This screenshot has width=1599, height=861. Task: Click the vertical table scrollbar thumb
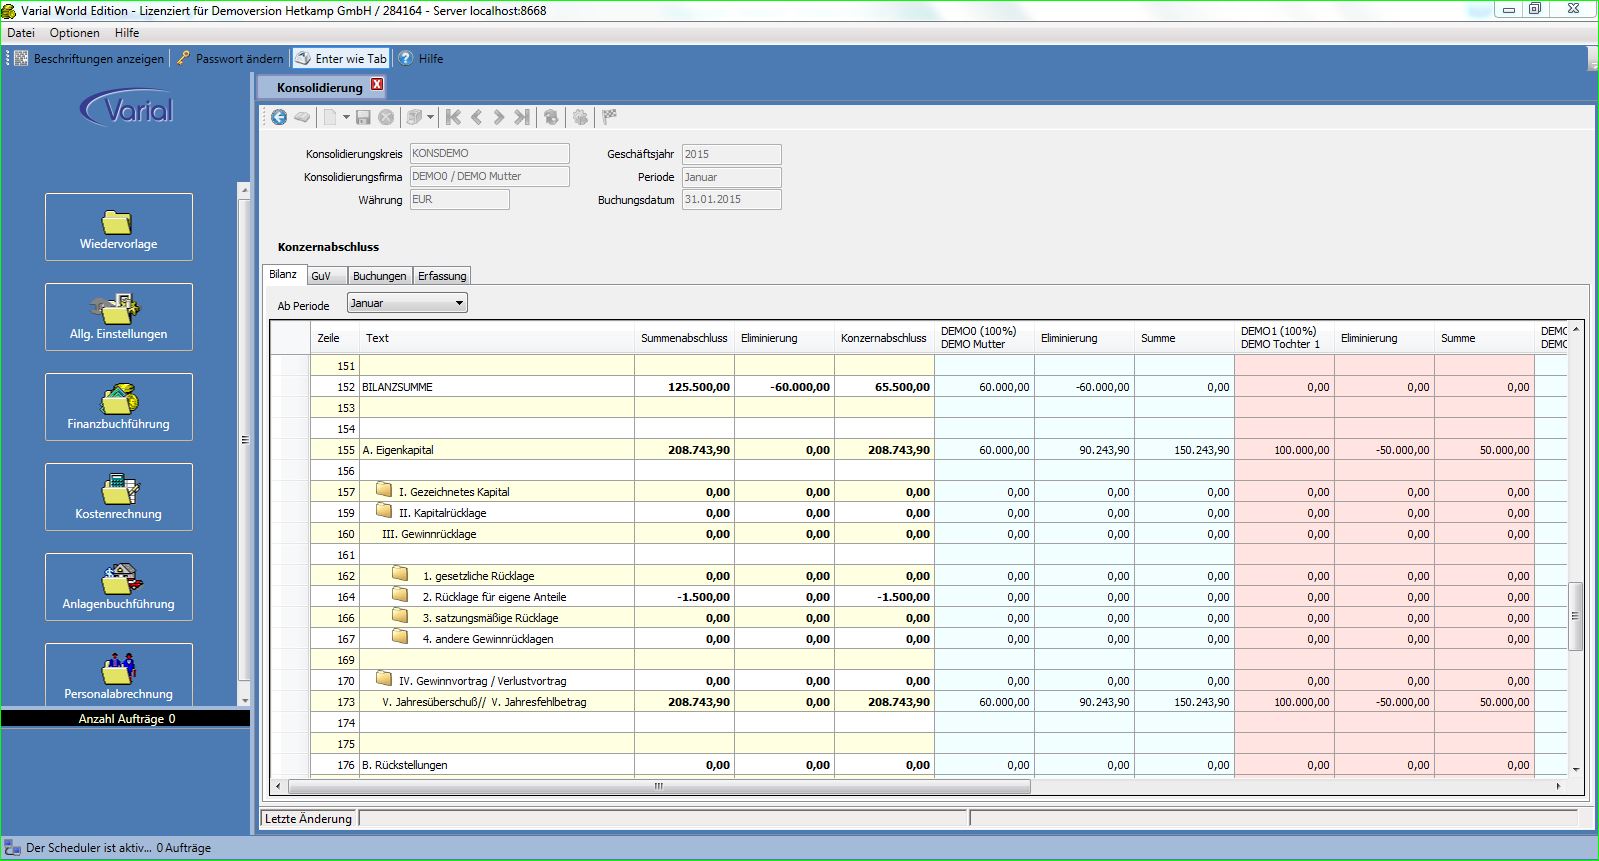pos(1576,616)
